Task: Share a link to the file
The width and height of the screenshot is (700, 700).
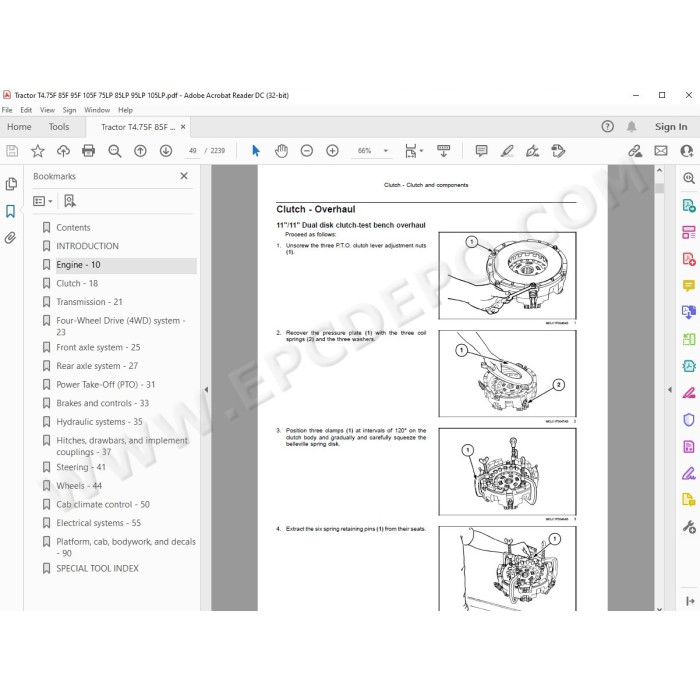Action: (x=635, y=151)
